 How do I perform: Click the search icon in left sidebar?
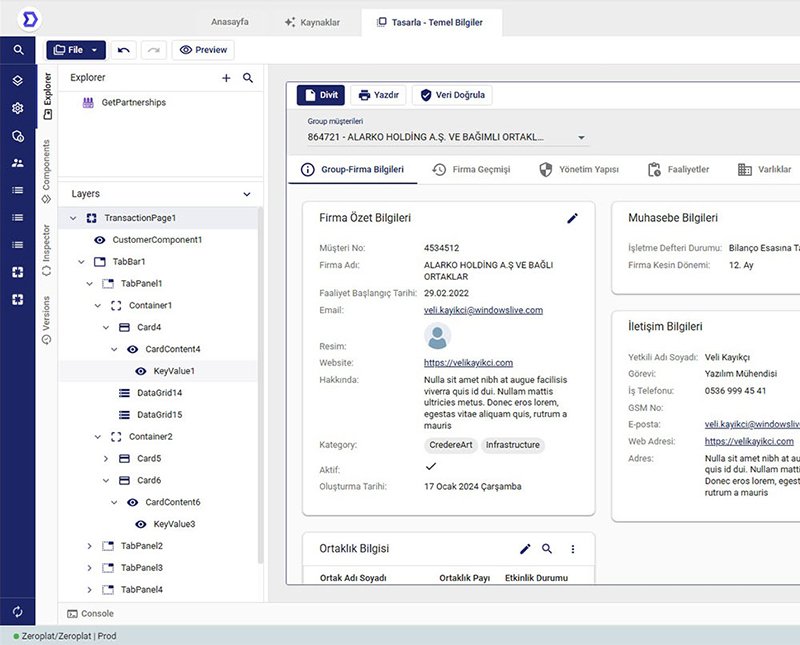tap(18, 49)
